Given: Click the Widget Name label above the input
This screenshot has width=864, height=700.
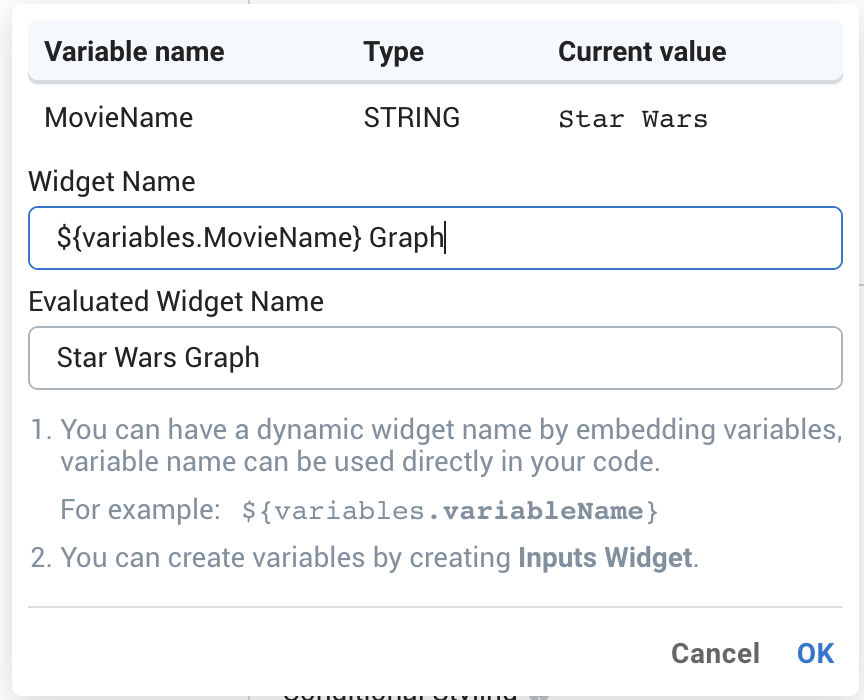Looking at the screenshot, I should [x=111, y=182].
